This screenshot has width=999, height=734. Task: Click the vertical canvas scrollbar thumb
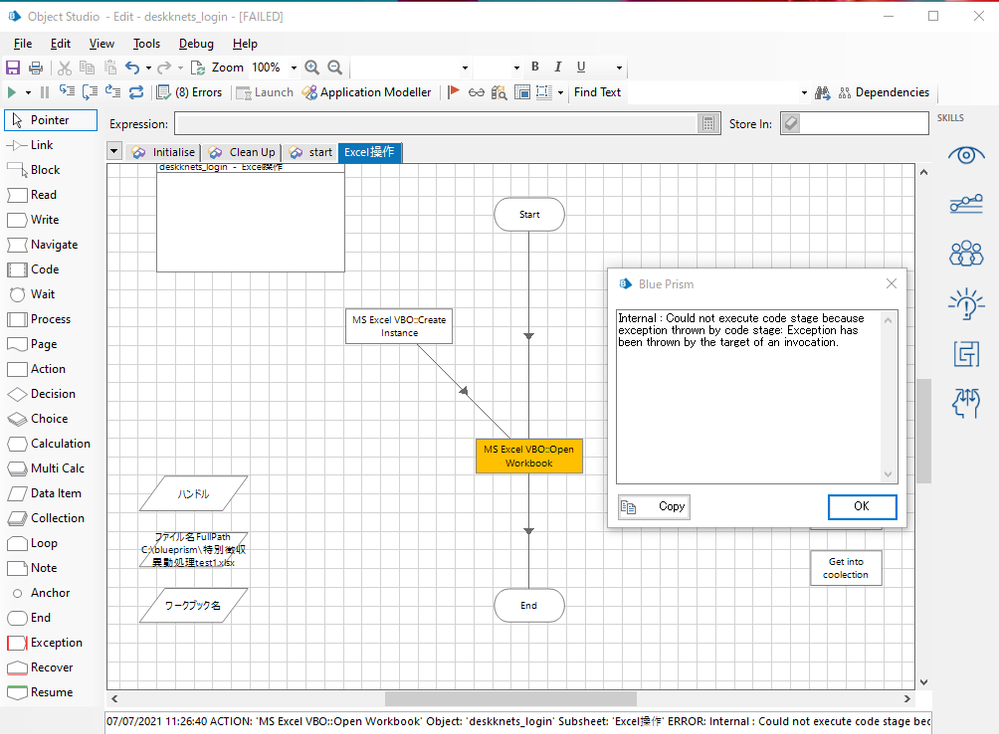[x=924, y=431]
